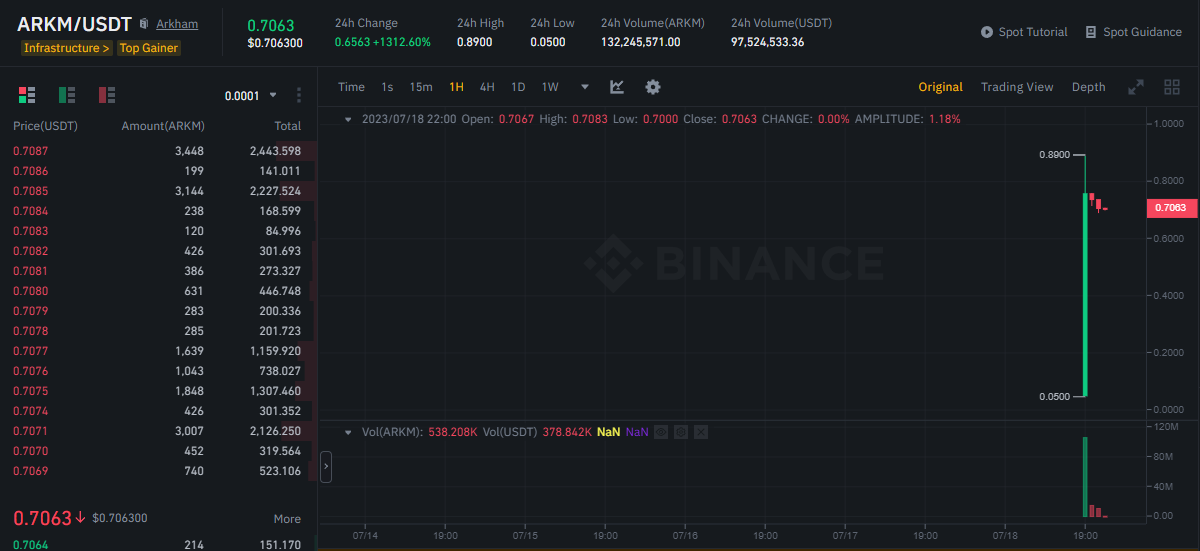Click the ARKM/USDT pair title

pyautogui.click(x=75, y=24)
